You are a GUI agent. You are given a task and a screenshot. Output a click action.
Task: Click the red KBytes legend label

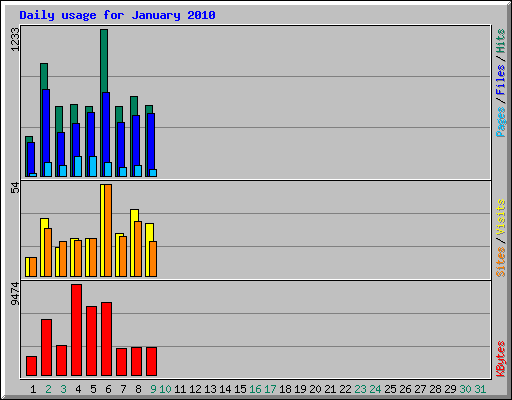click(x=500, y=359)
